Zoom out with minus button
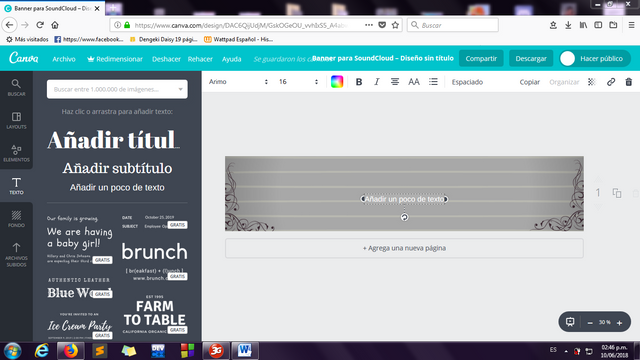Viewport: 640px width, 360px height. pos(590,323)
